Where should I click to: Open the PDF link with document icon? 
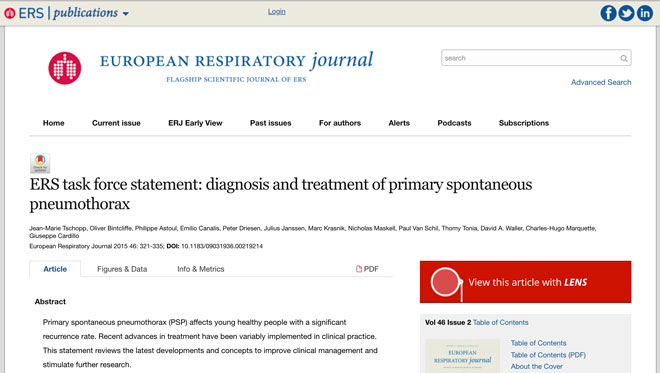367,269
